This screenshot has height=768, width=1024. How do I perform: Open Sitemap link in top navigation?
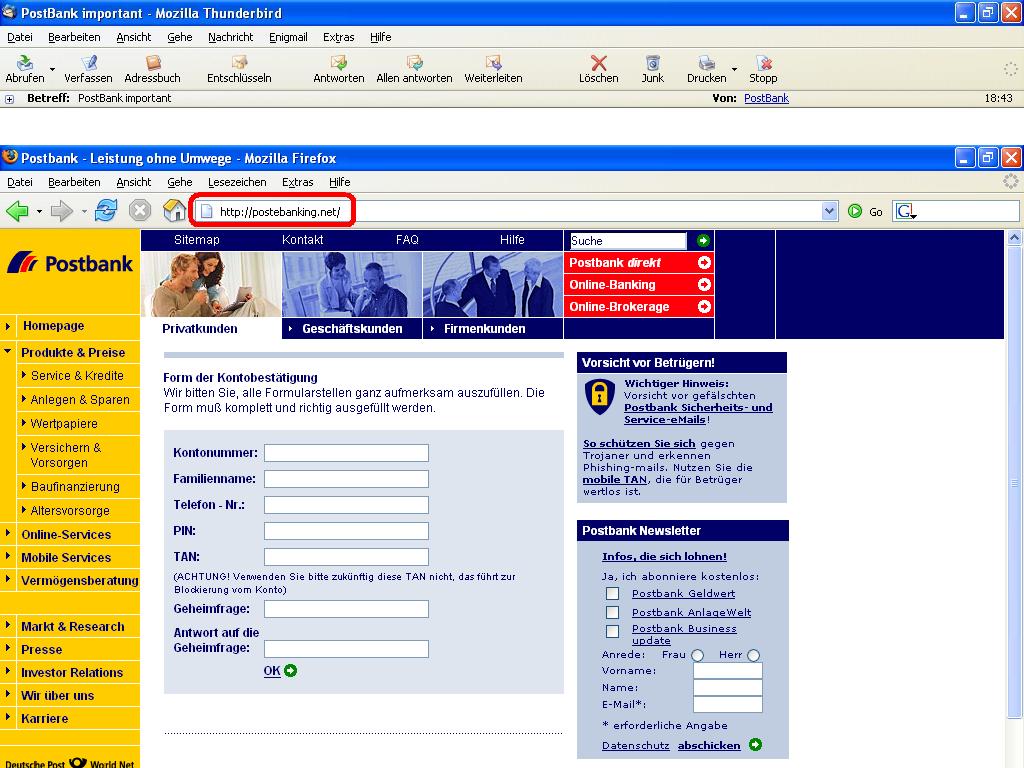pyautogui.click(x=197, y=240)
